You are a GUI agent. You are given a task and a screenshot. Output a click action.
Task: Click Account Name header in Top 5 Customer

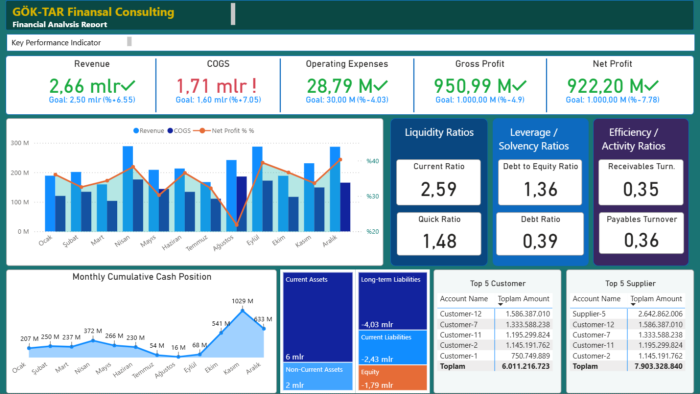pos(463,299)
